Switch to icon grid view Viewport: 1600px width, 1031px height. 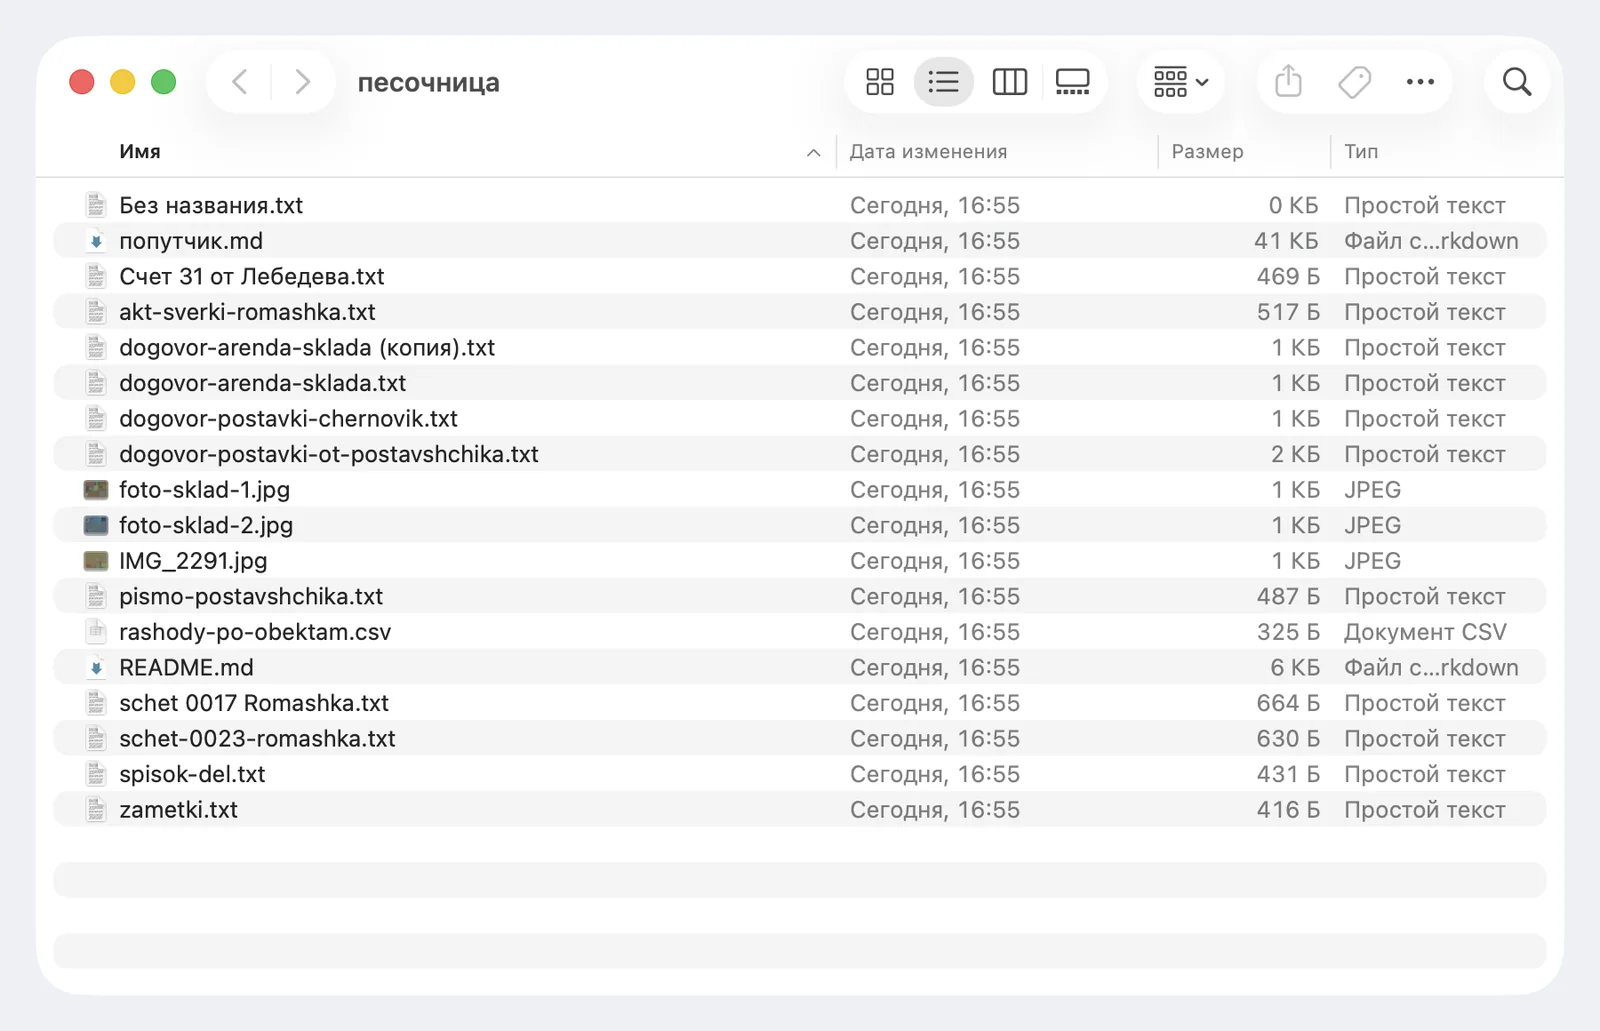[880, 82]
